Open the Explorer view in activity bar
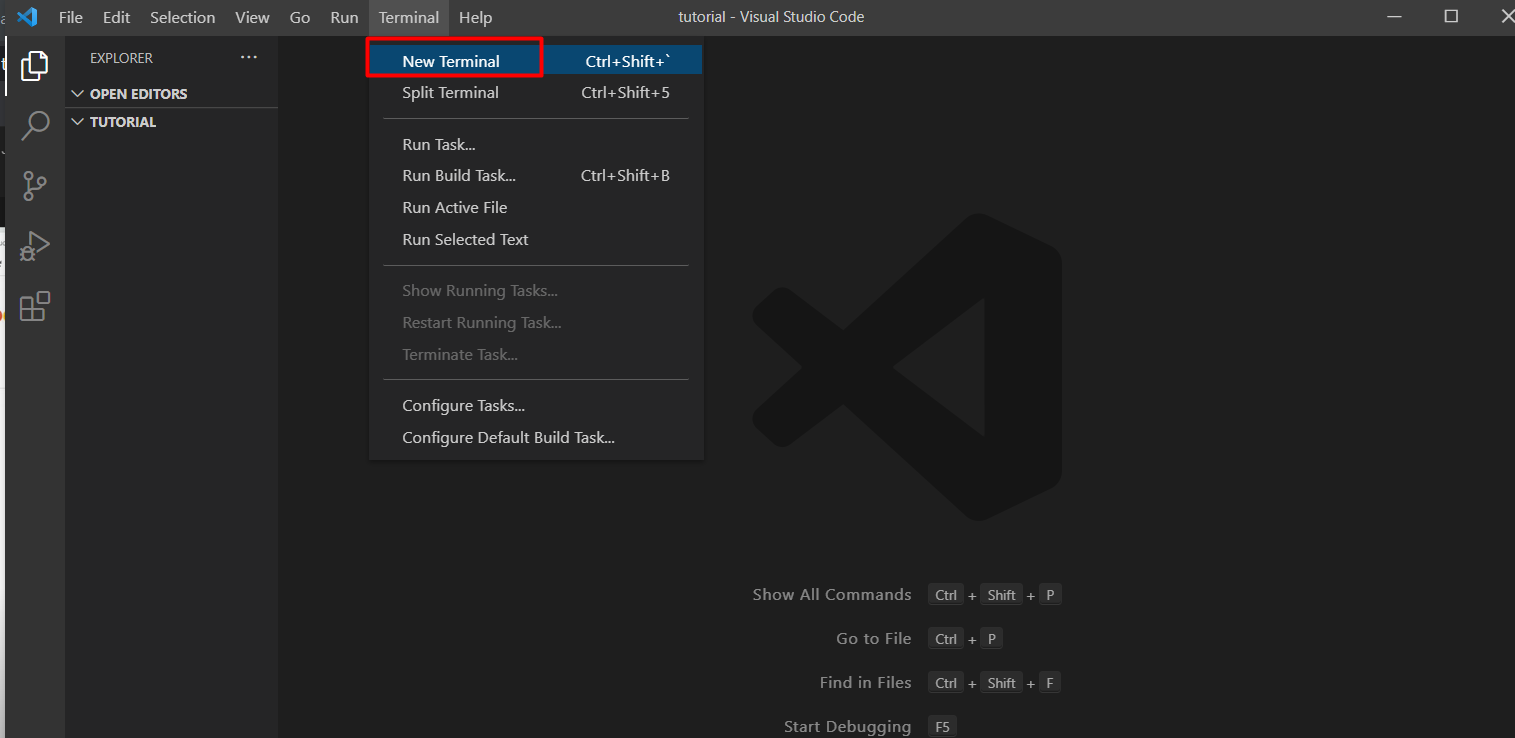1515x738 pixels. point(35,66)
